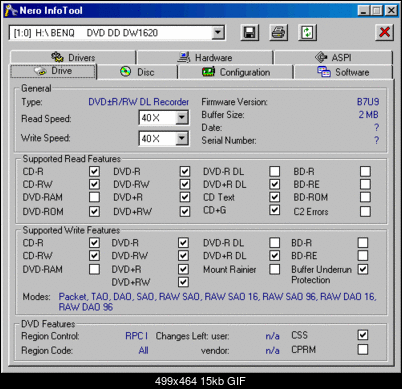Click the Refresh drive info icon

tap(307, 33)
